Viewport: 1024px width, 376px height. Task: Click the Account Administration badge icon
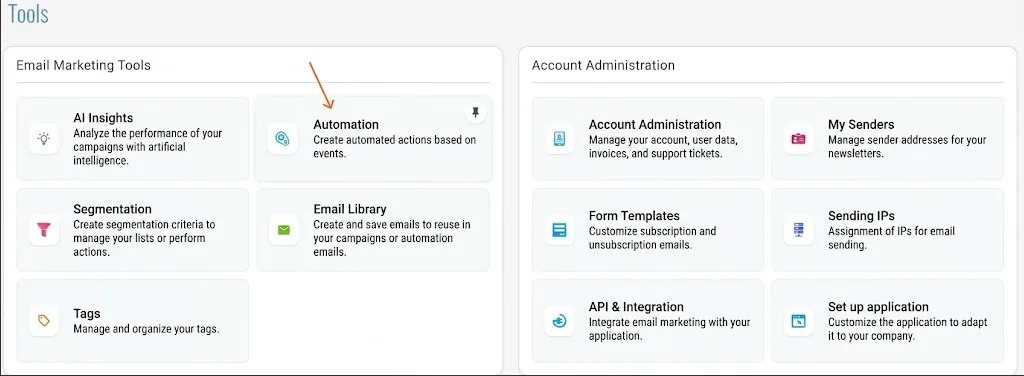pos(560,138)
